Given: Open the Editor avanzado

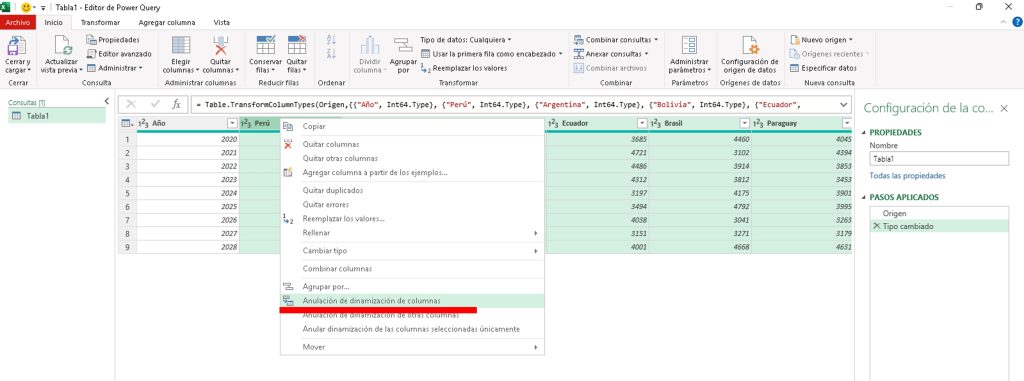Looking at the screenshot, I should (119, 54).
